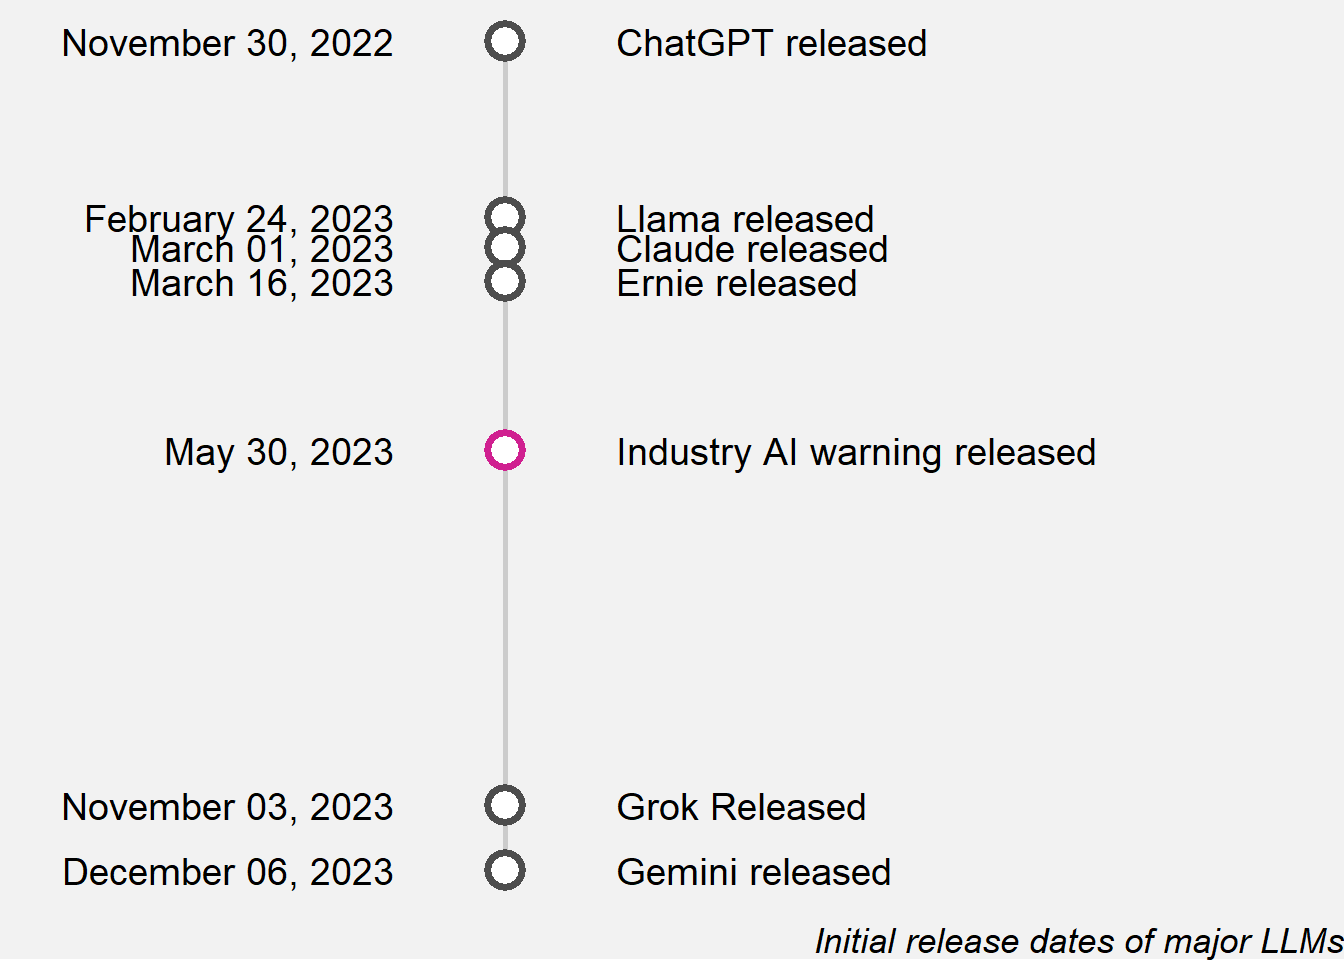The image size is (1344, 960).
Task: Select the Grok Released timeline marker
Action: click(505, 805)
